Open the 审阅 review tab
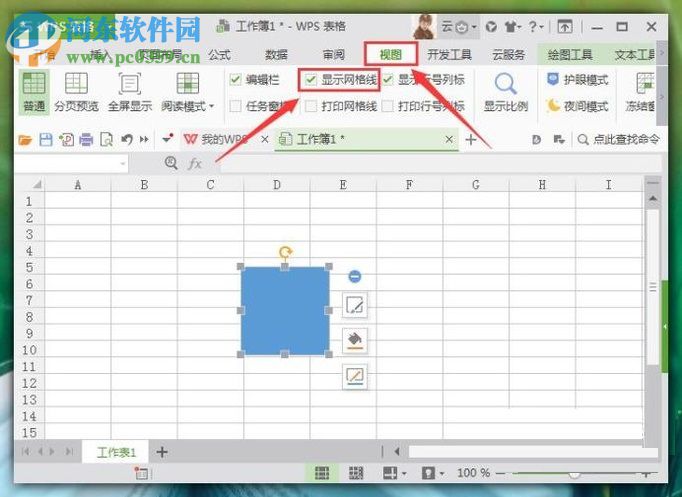The height and width of the screenshot is (497, 682). [334, 55]
